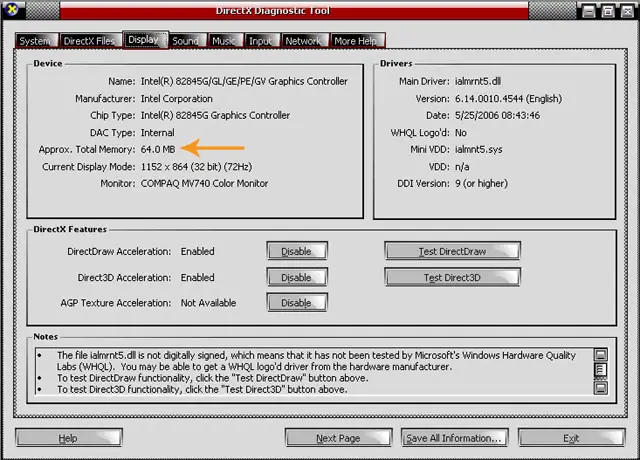Click the VDD value n/a
This screenshot has width=640, height=460.
[462, 167]
